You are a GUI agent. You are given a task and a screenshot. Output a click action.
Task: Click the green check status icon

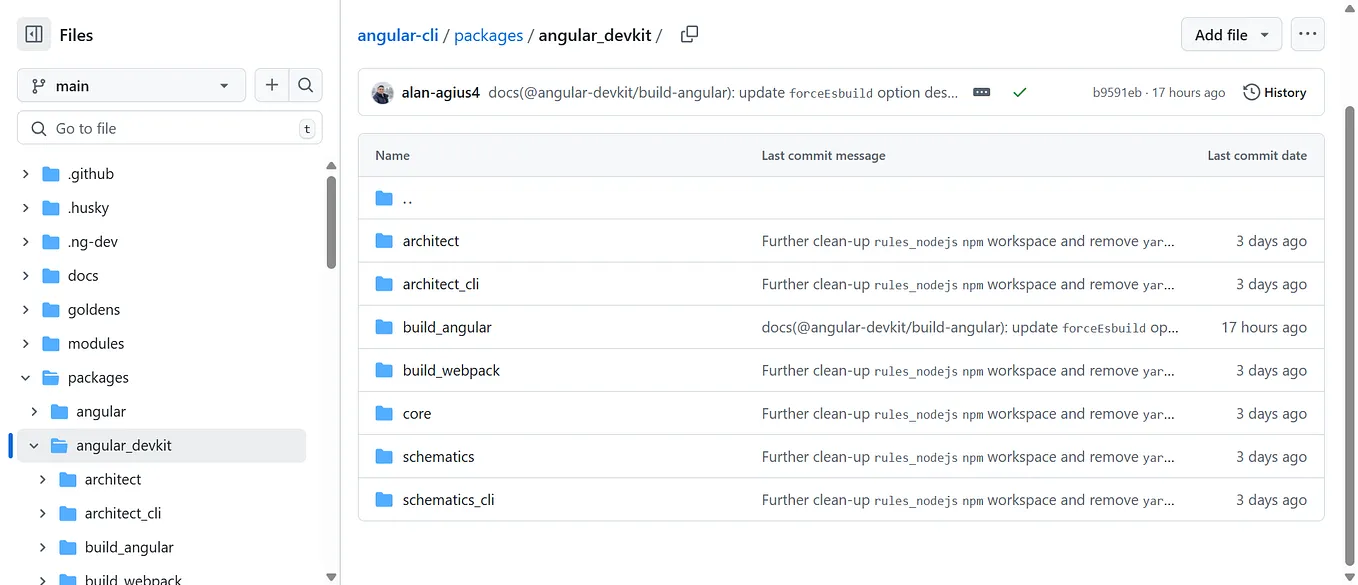tap(1019, 92)
